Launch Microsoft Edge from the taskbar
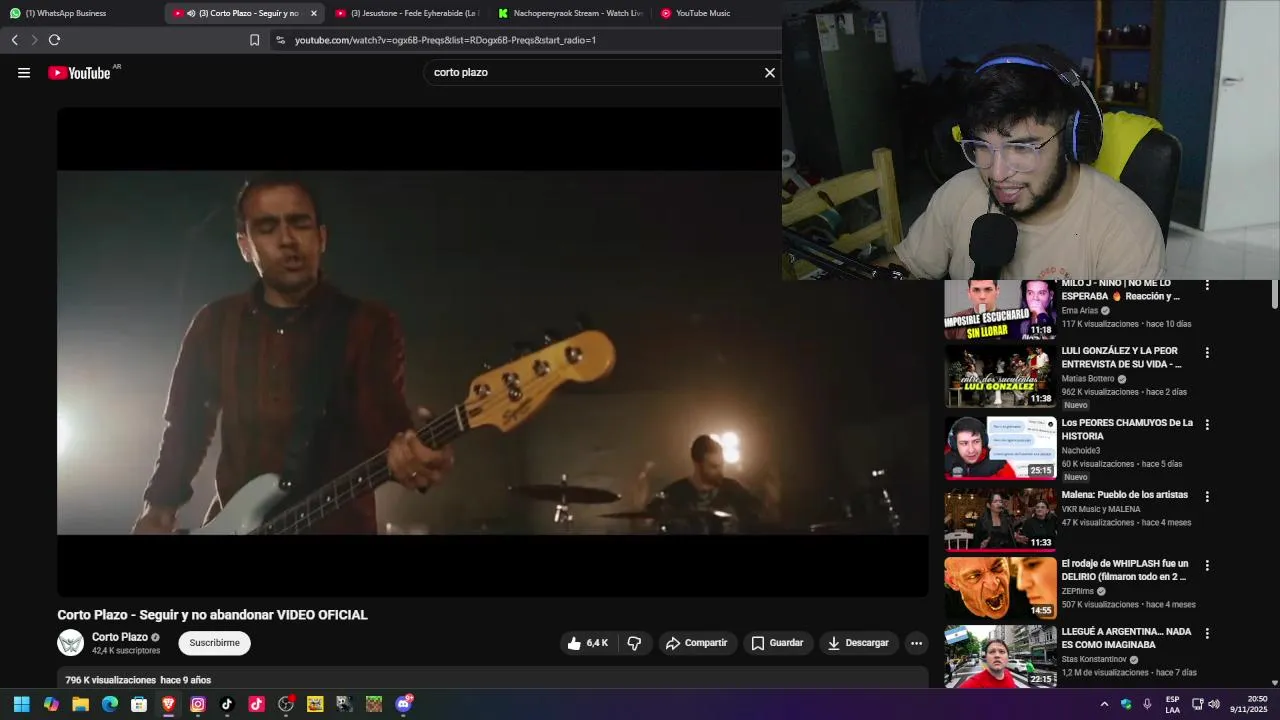Screen dimensions: 1280x720 tap(110, 704)
